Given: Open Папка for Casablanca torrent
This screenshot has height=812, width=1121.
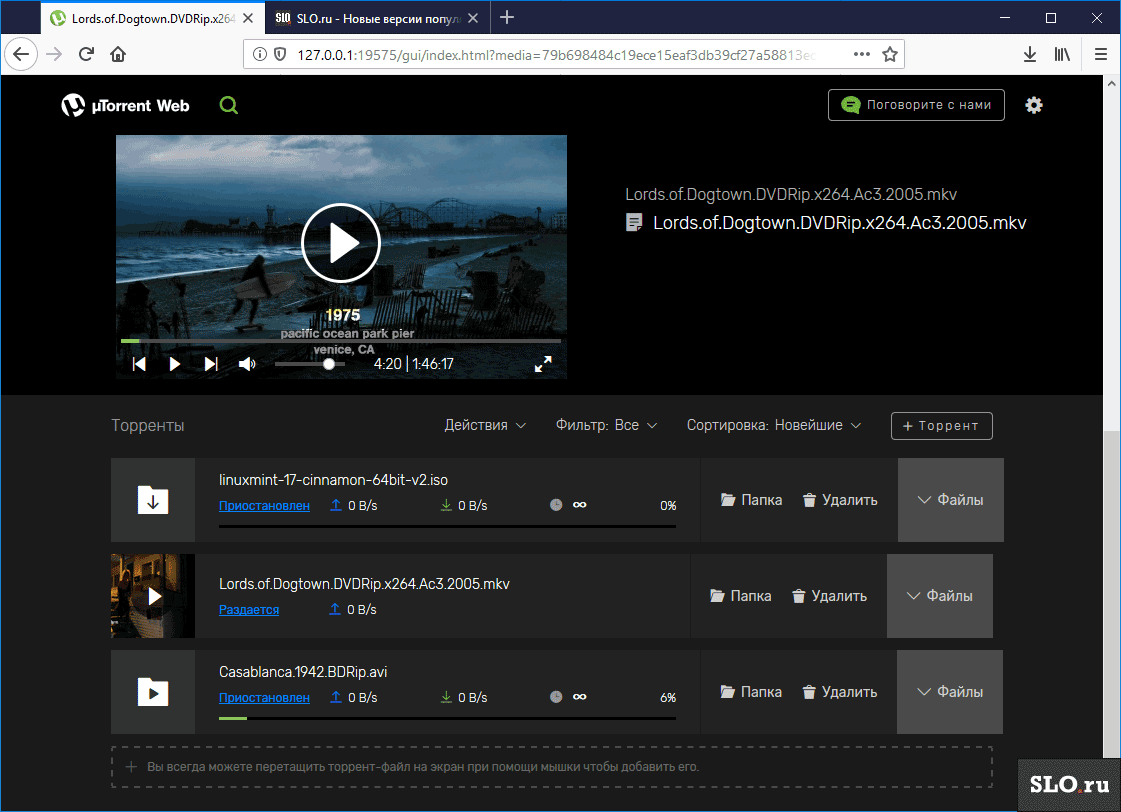Looking at the screenshot, I should (751, 692).
